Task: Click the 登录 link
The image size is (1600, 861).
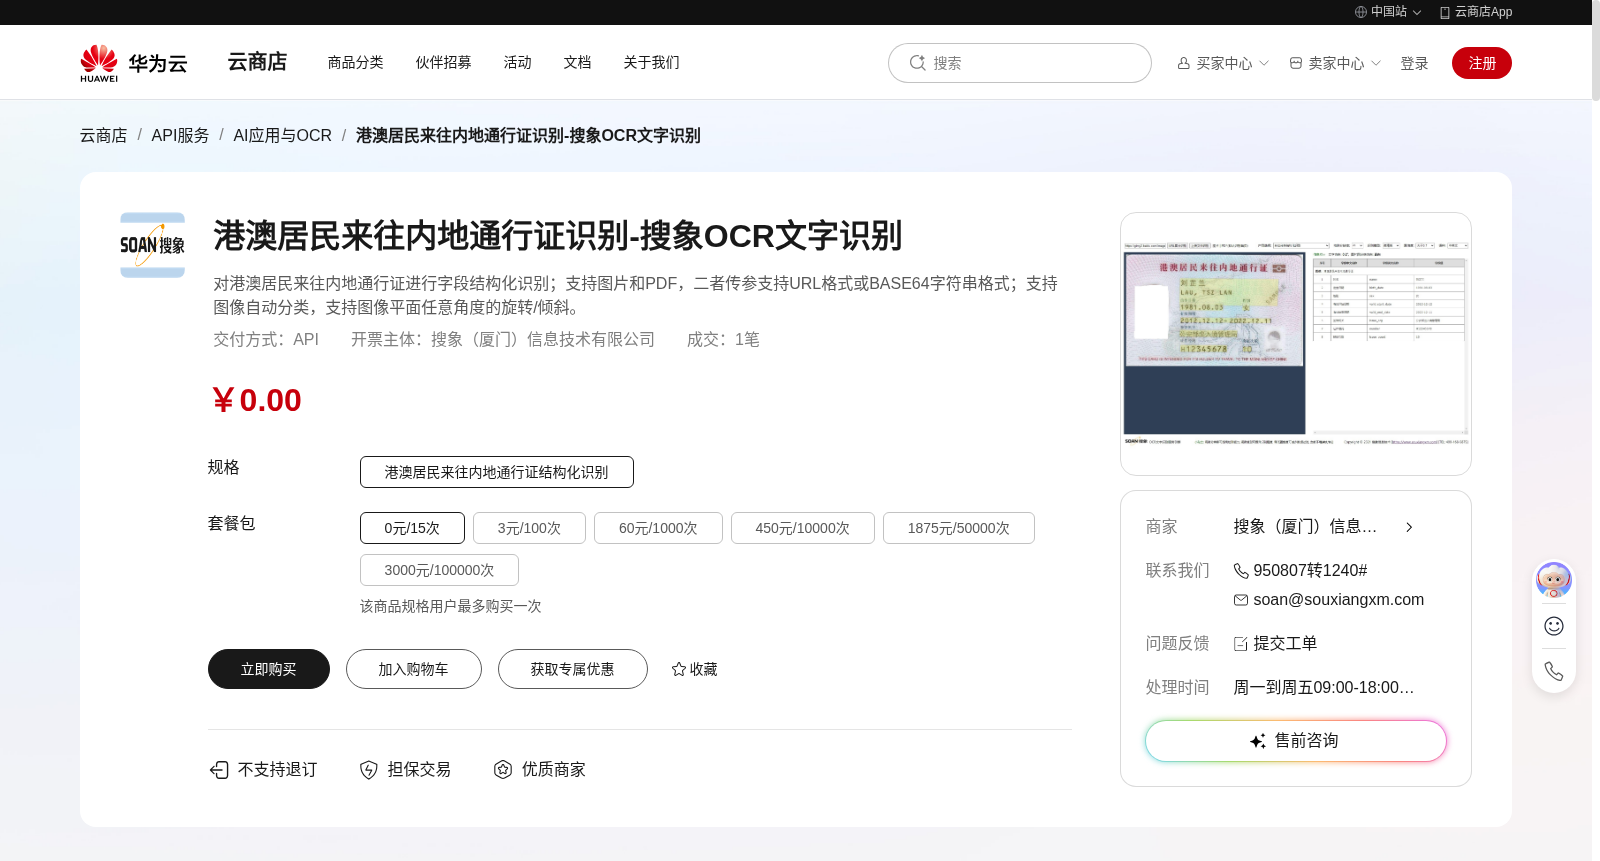Action: 1414,63
